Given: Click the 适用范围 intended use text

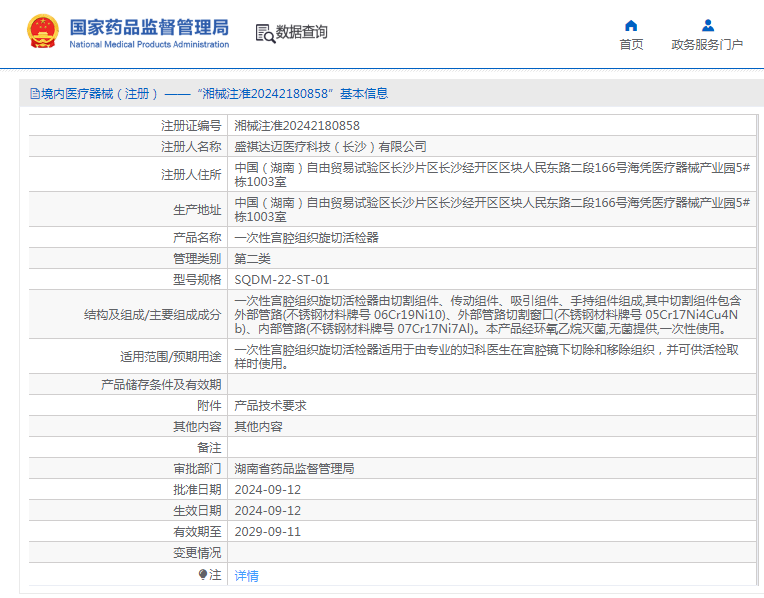Looking at the screenshot, I should pos(487,357).
